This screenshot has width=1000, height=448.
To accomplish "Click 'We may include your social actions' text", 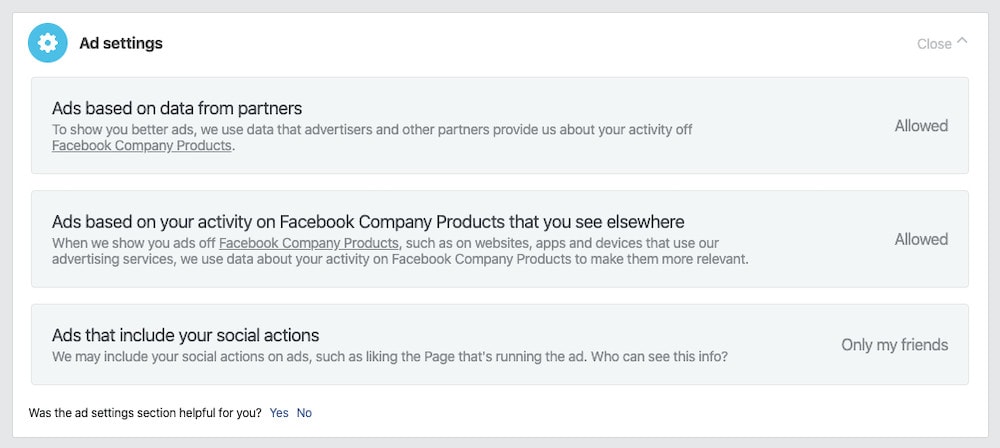I will 300,357.
